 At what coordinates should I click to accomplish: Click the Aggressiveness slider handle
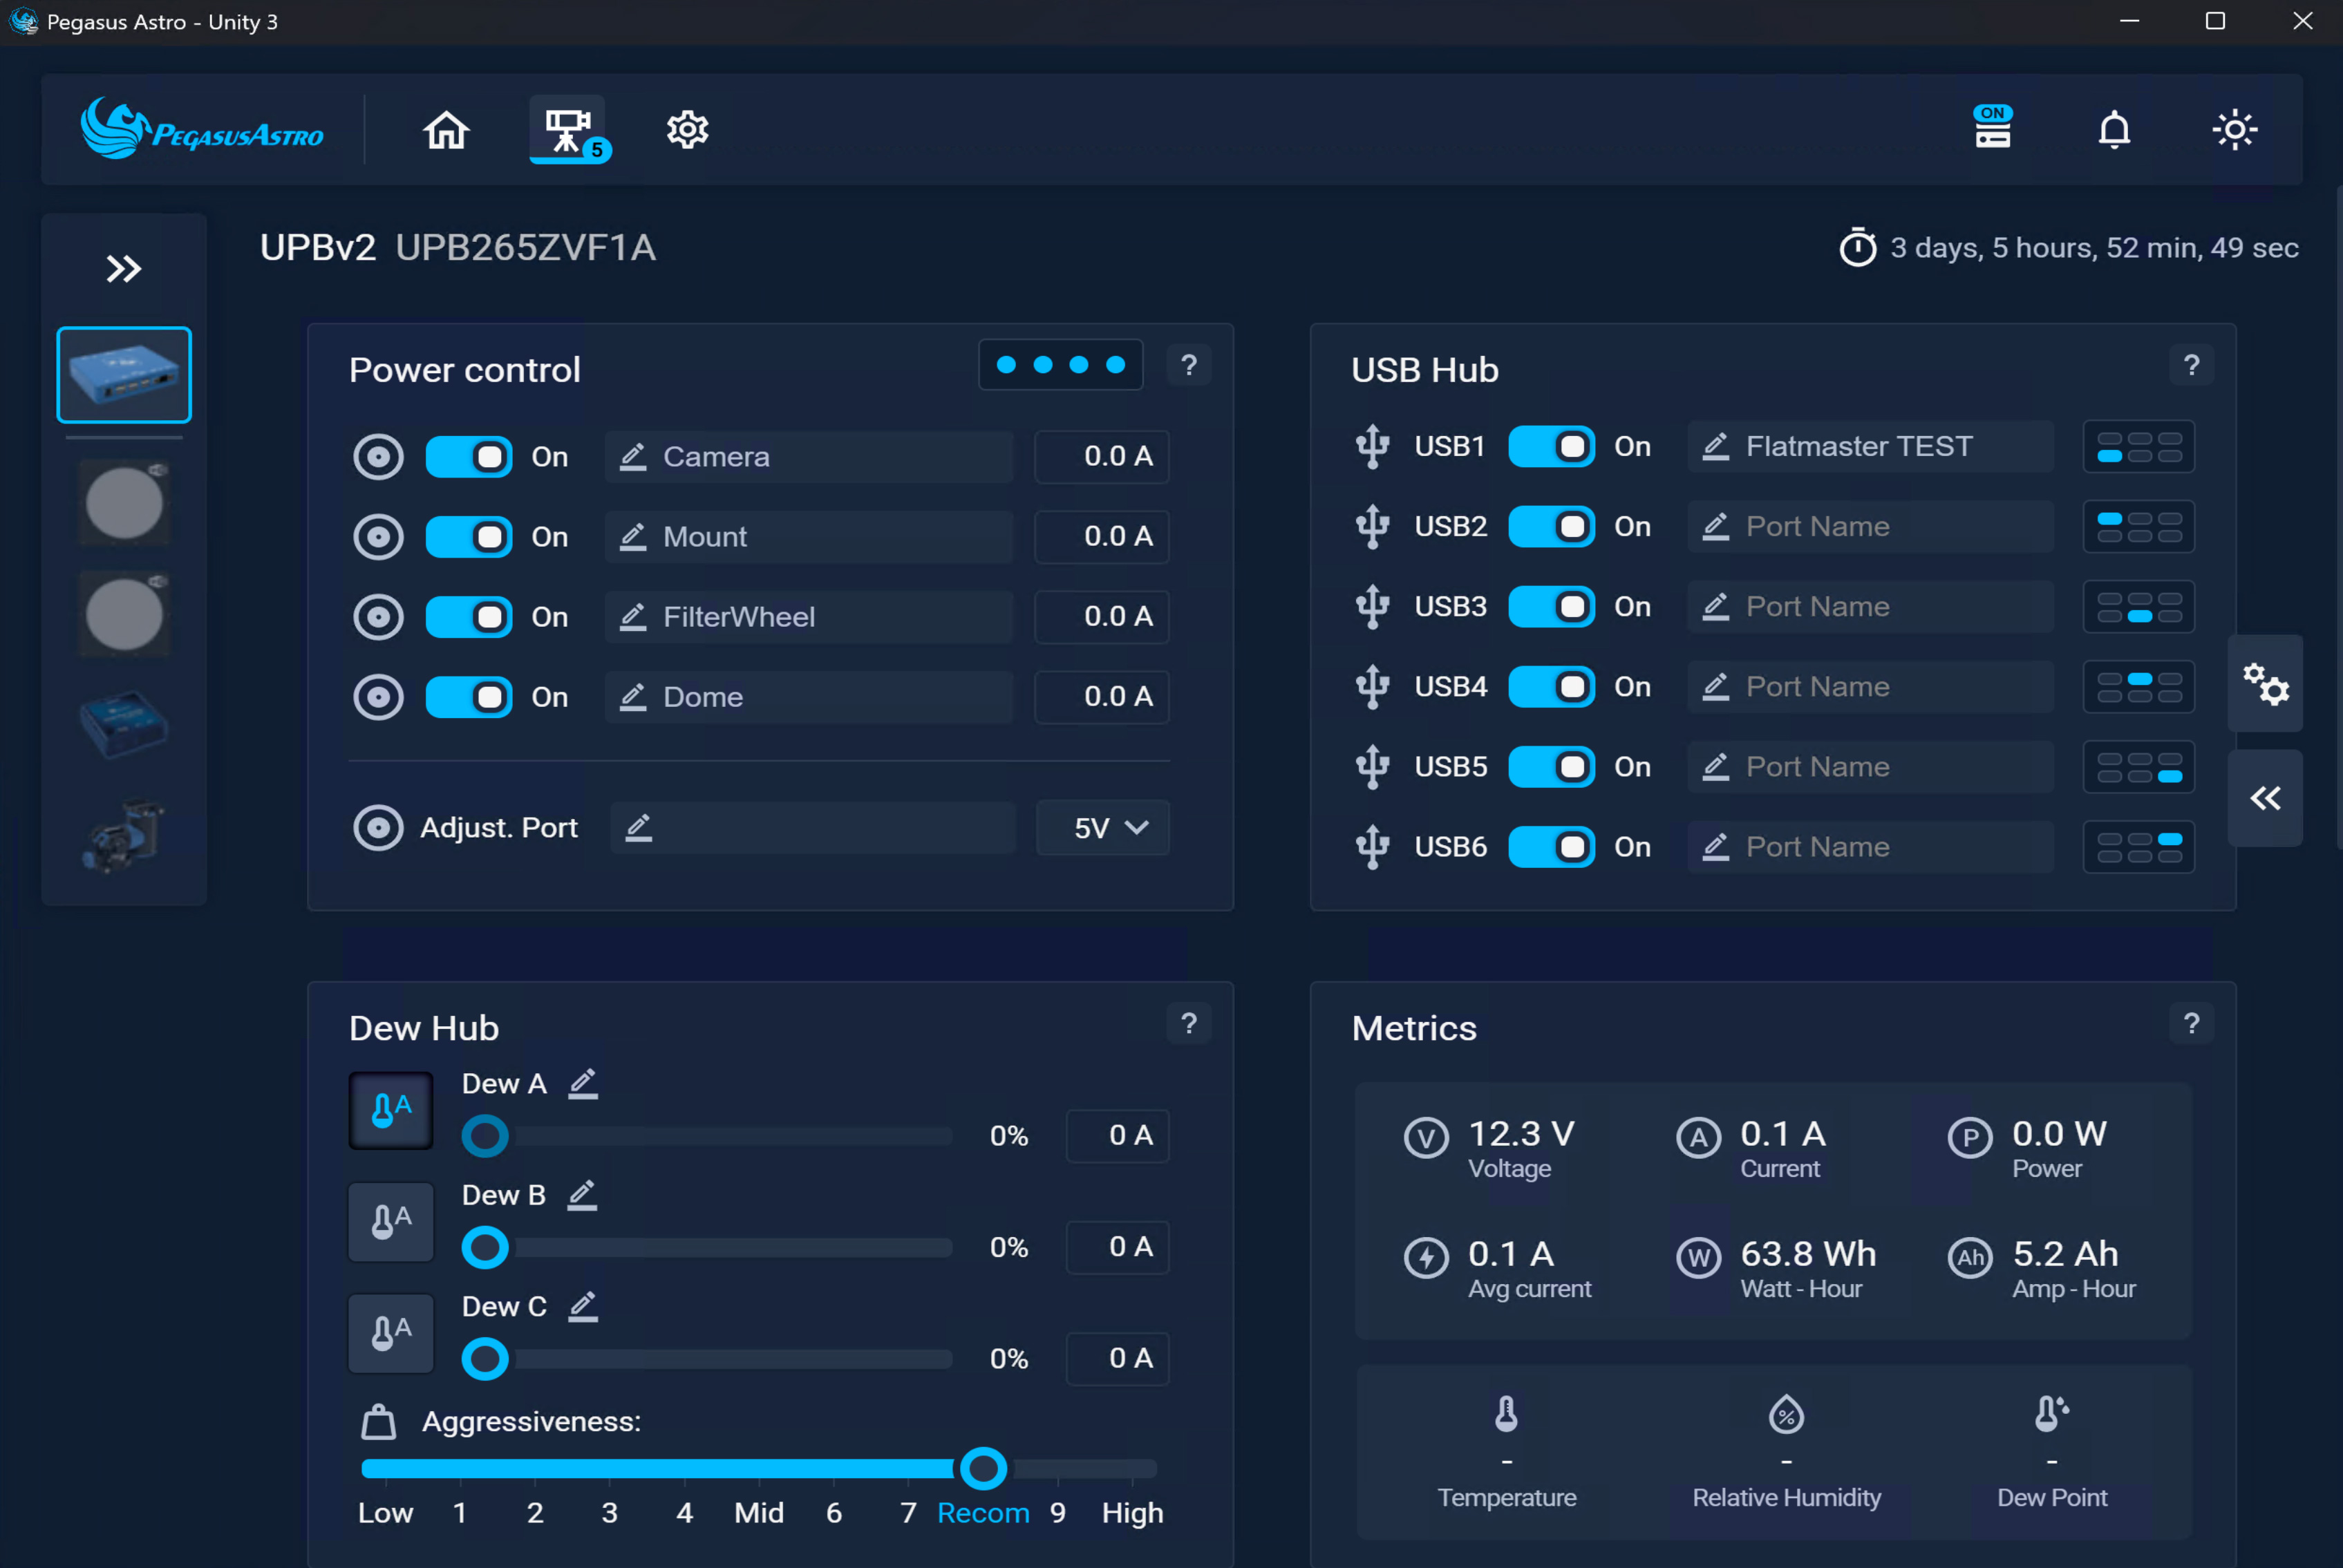pos(983,1468)
